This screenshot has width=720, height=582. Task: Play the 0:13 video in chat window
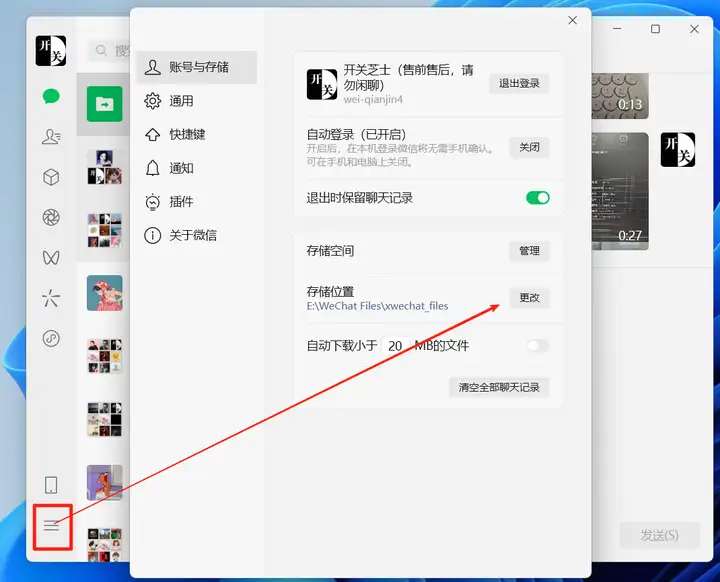click(620, 96)
